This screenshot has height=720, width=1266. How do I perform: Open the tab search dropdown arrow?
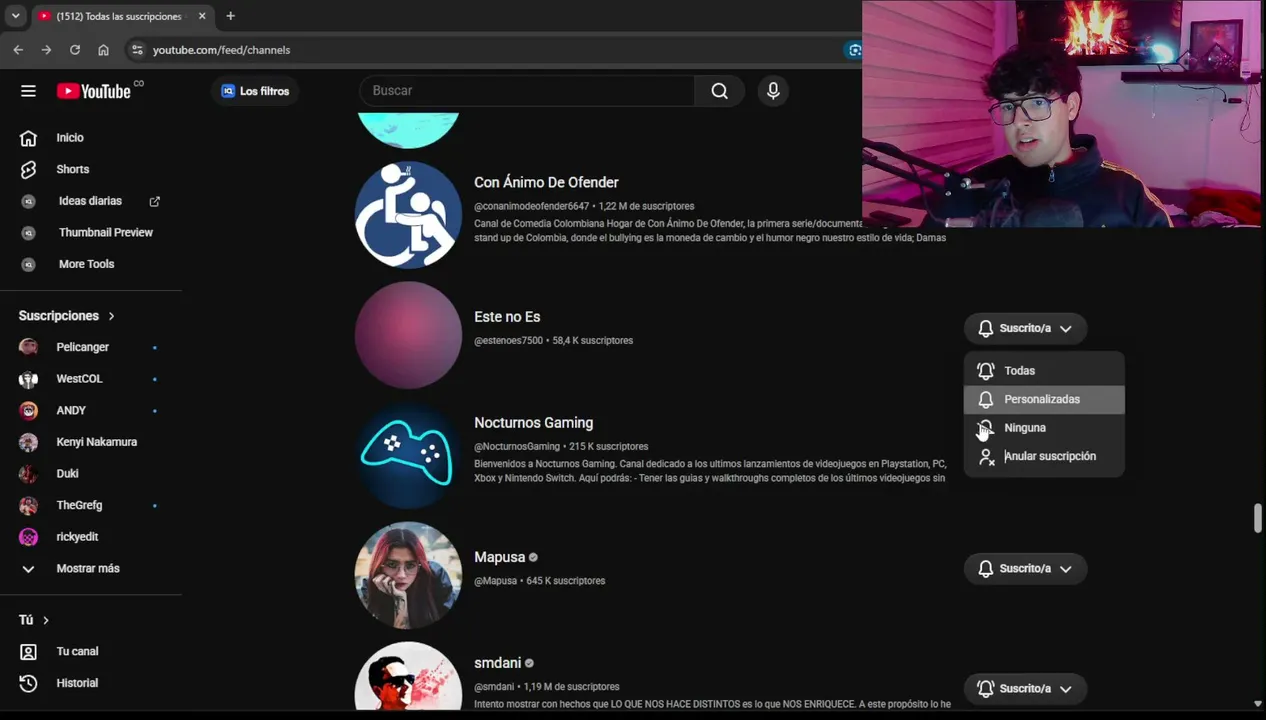click(x=15, y=16)
